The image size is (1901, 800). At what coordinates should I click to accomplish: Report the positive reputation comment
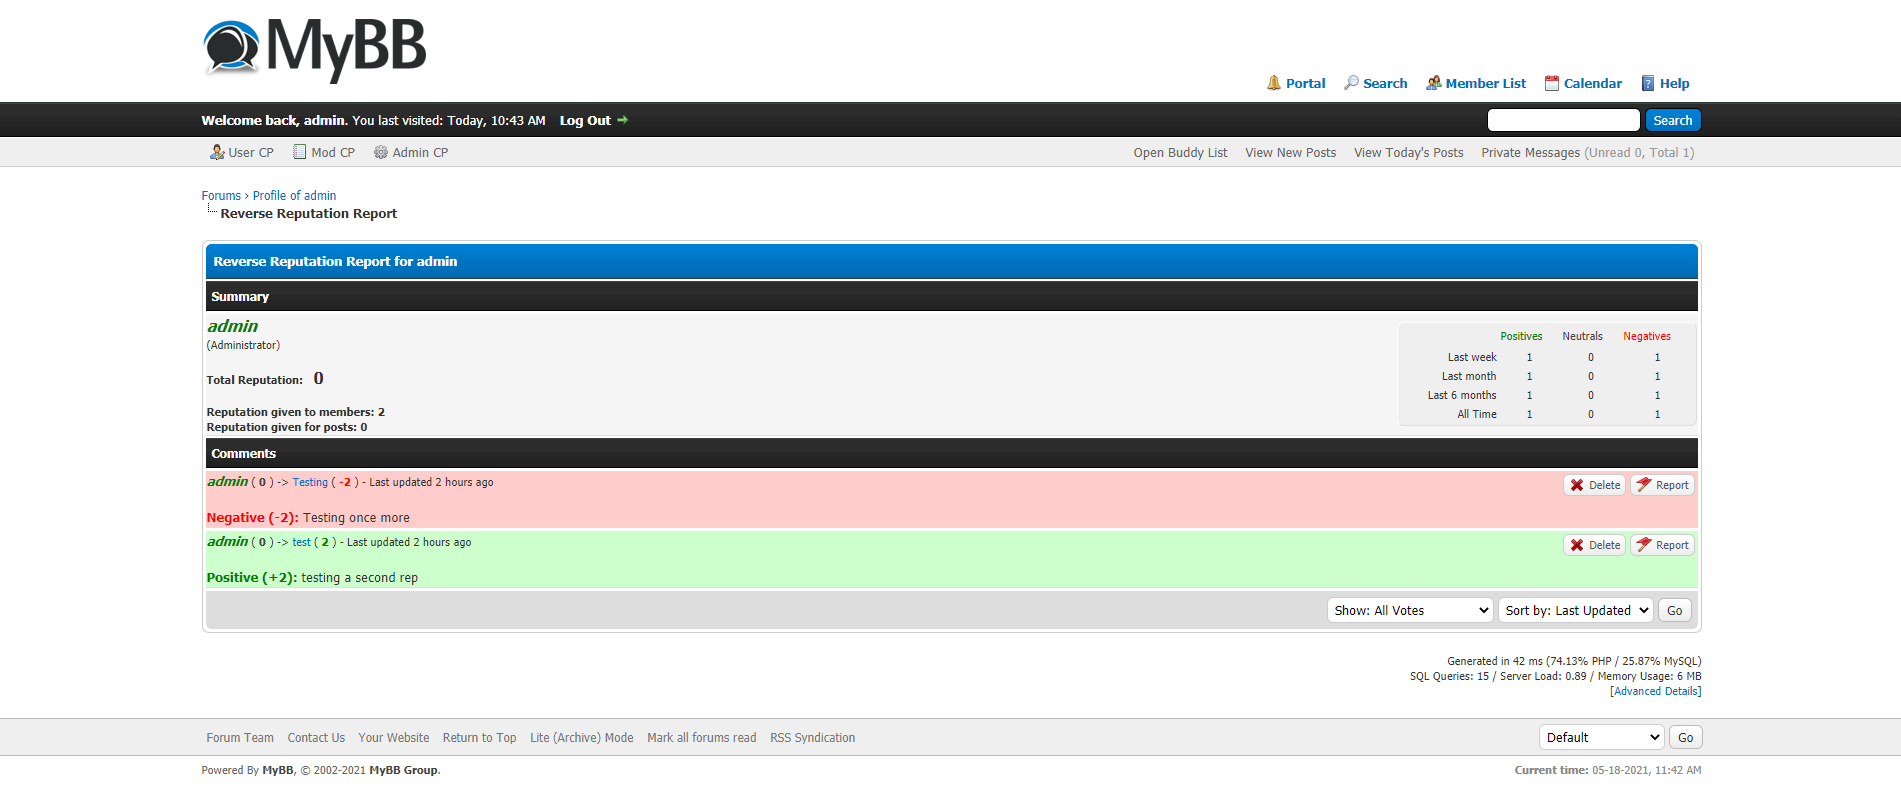[x=1662, y=545]
